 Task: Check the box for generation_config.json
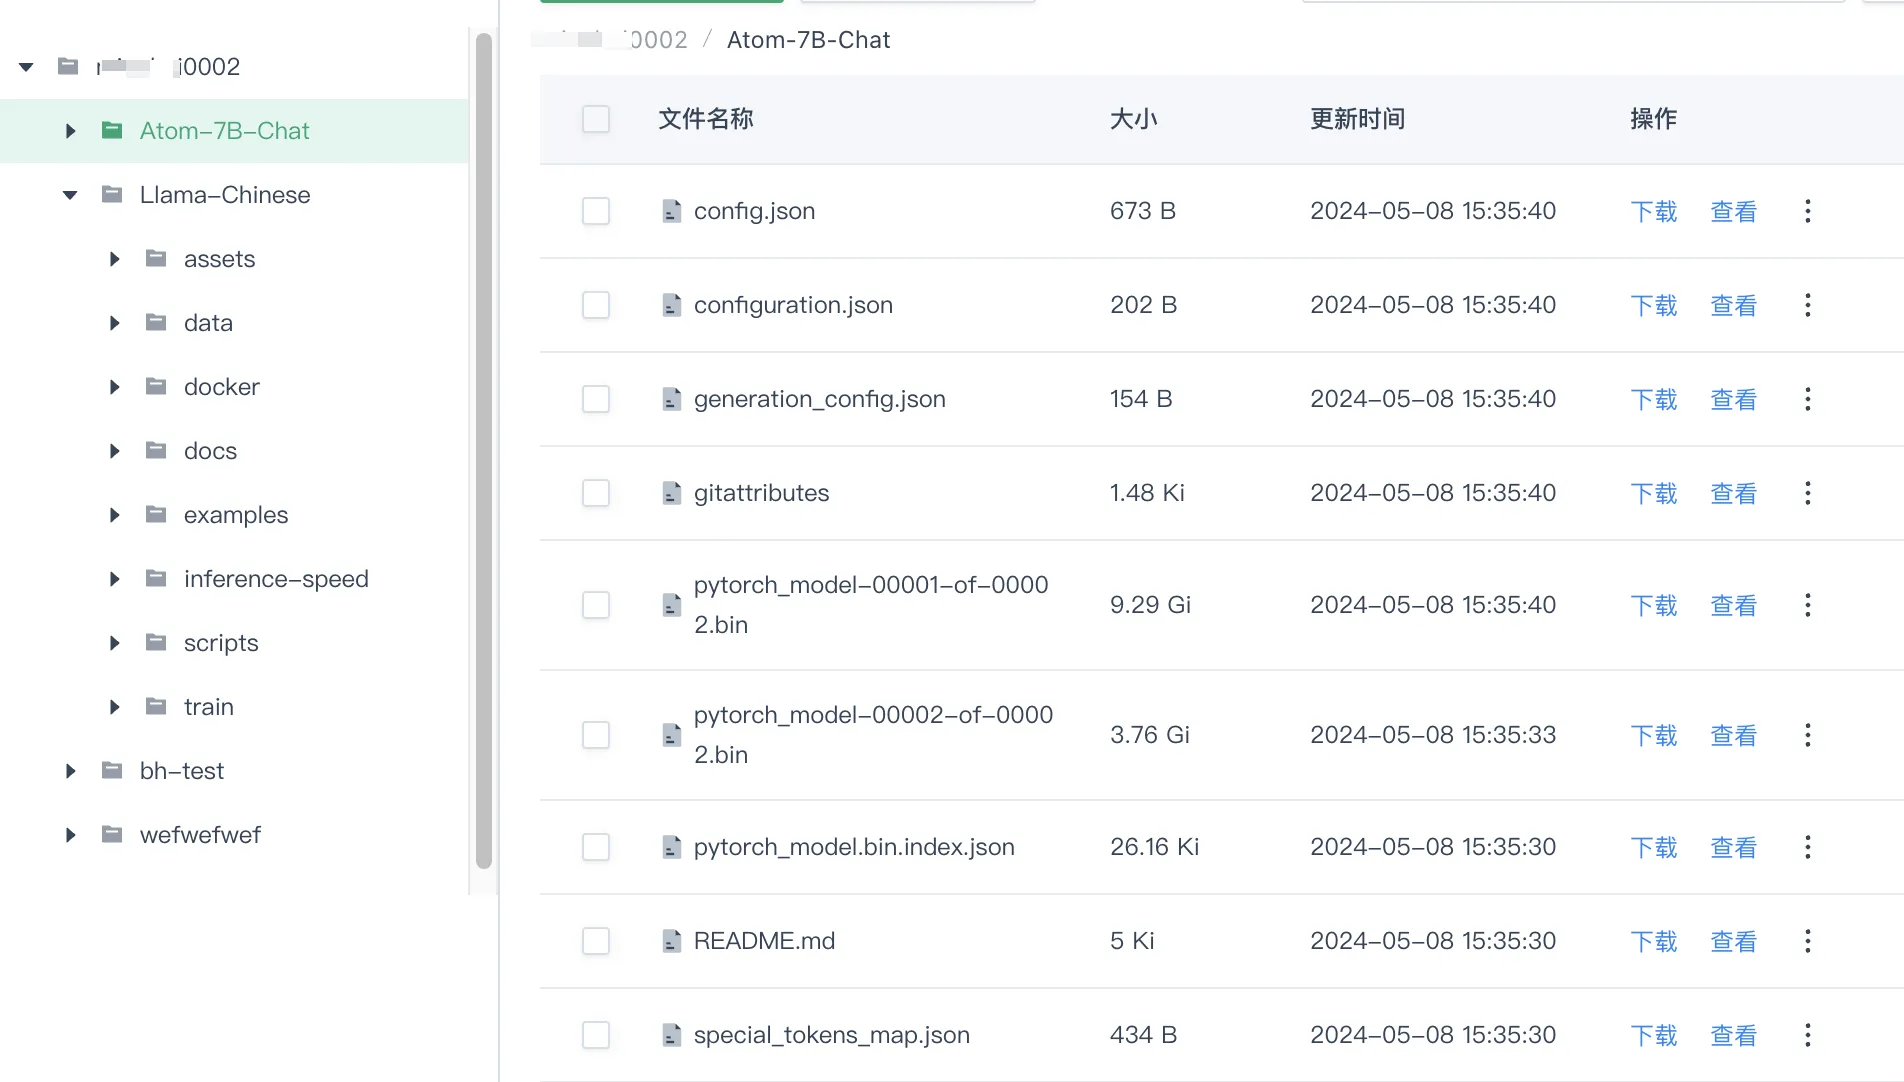pyautogui.click(x=596, y=399)
